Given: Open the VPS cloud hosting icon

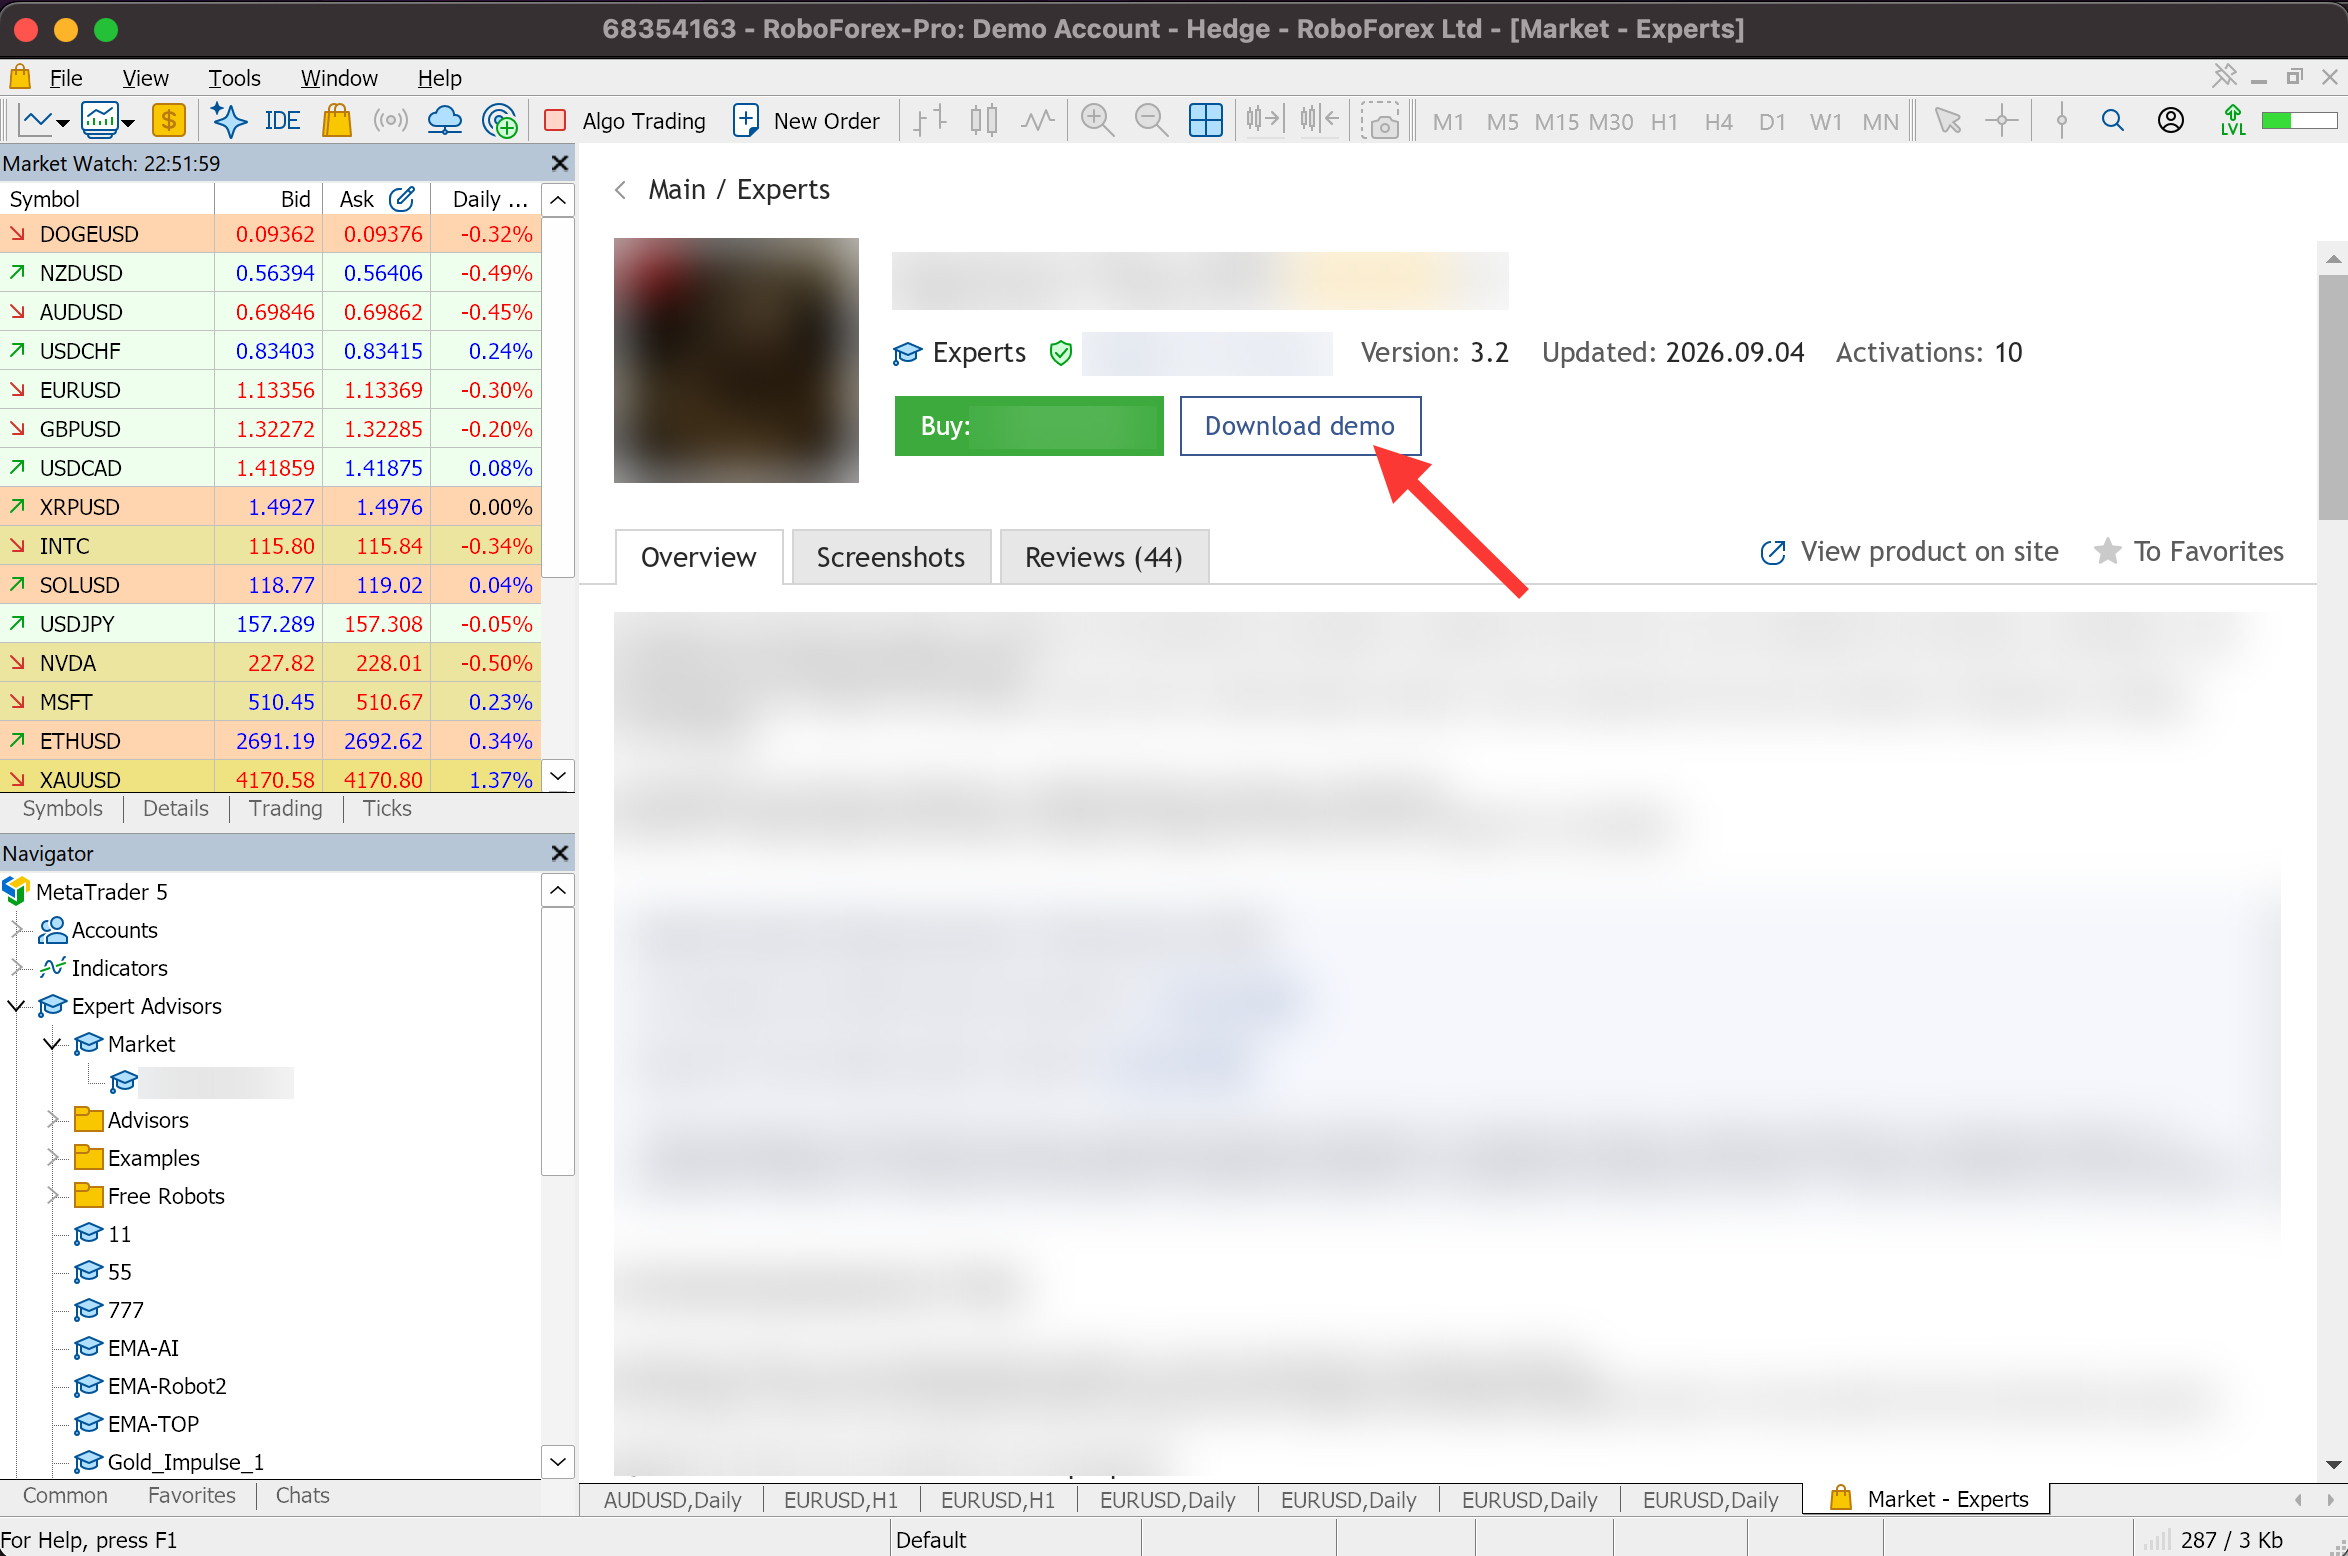Looking at the screenshot, I should [444, 121].
